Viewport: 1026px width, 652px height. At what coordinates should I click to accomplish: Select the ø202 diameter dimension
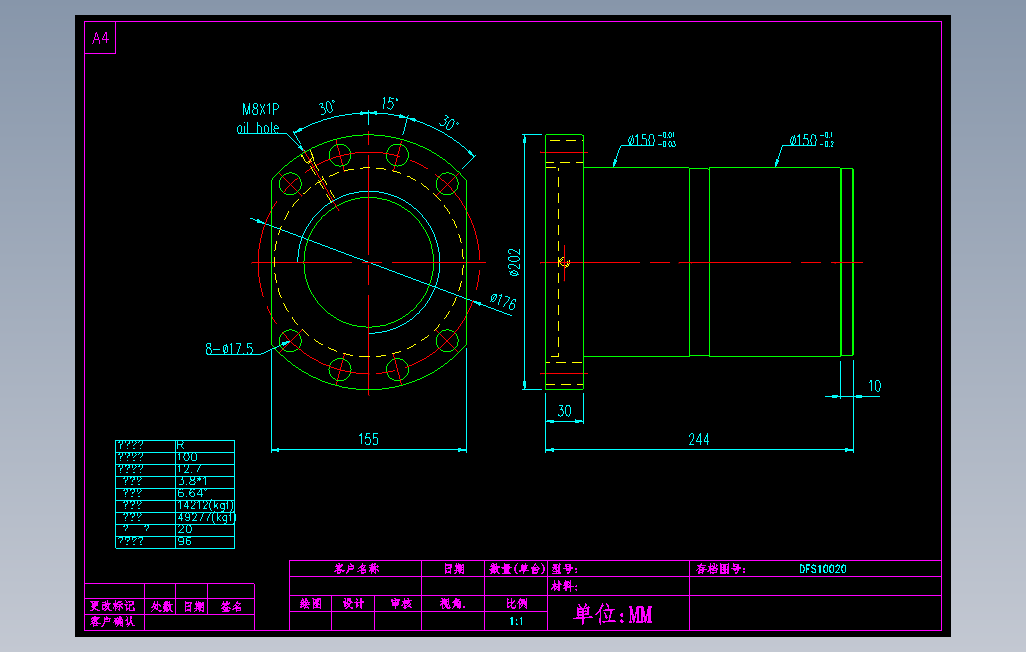(514, 263)
